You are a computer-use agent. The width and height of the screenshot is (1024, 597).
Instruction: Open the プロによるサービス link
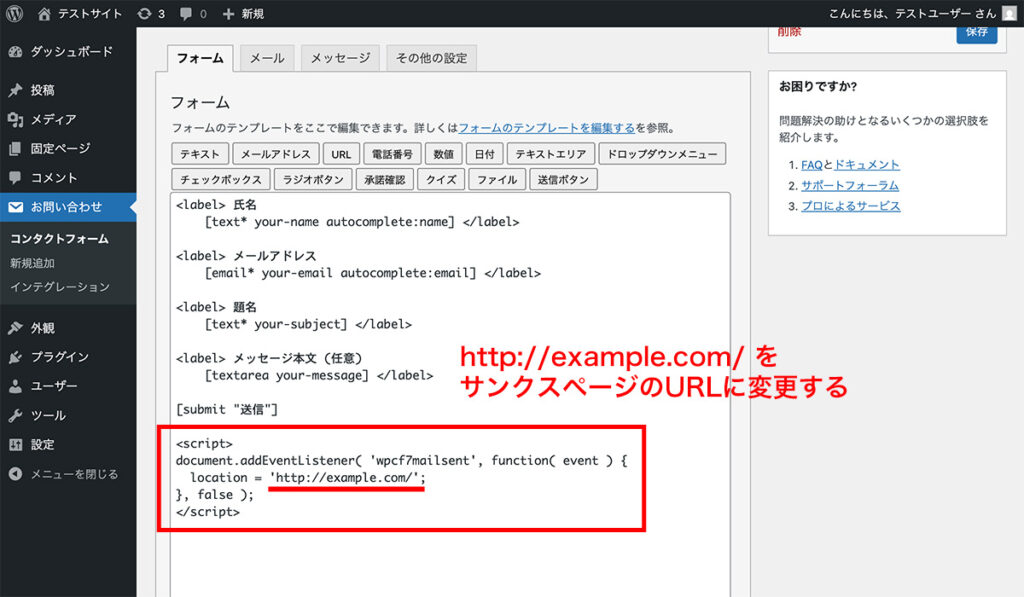click(x=850, y=206)
